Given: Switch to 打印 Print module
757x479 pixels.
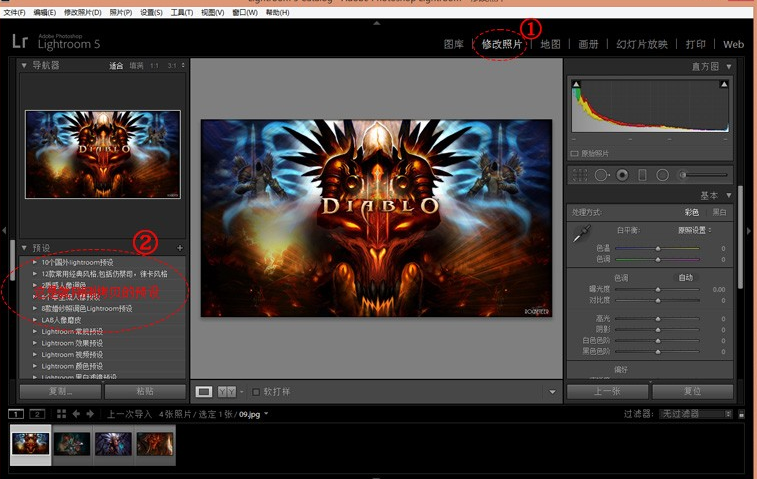Looking at the screenshot, I should [696, 44].
